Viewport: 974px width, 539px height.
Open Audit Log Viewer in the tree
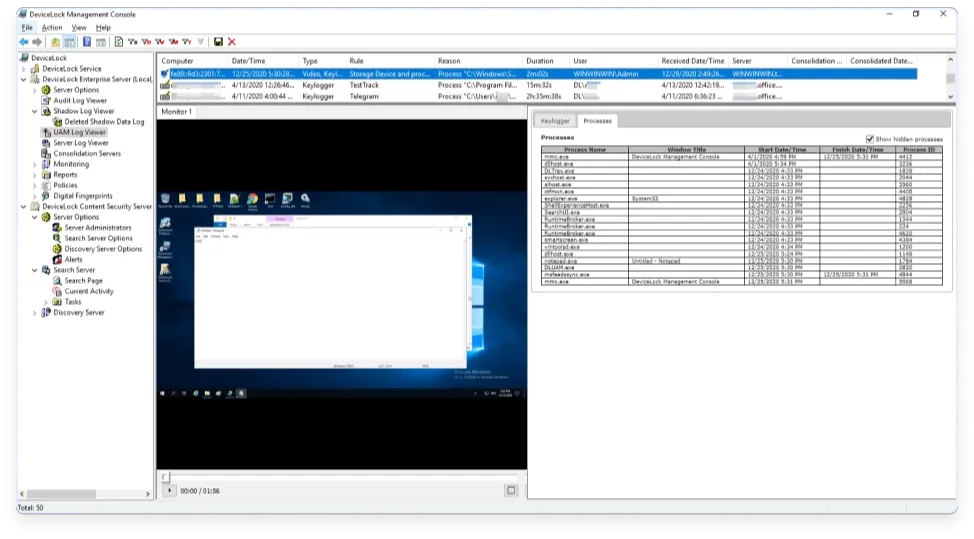80,100
